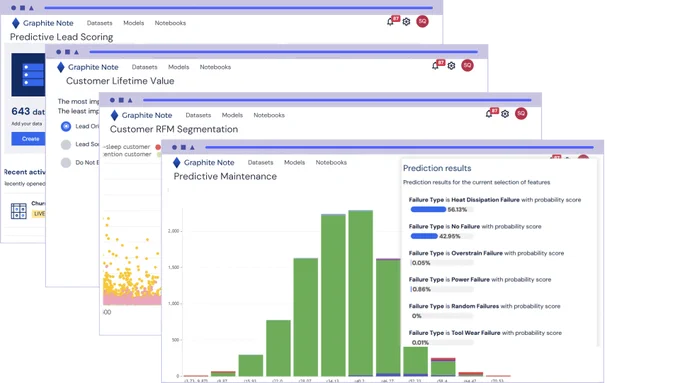Open settings gear in Customer Lifetime Value window
Screen dimensions: 680x383
[x=451, y=66]
